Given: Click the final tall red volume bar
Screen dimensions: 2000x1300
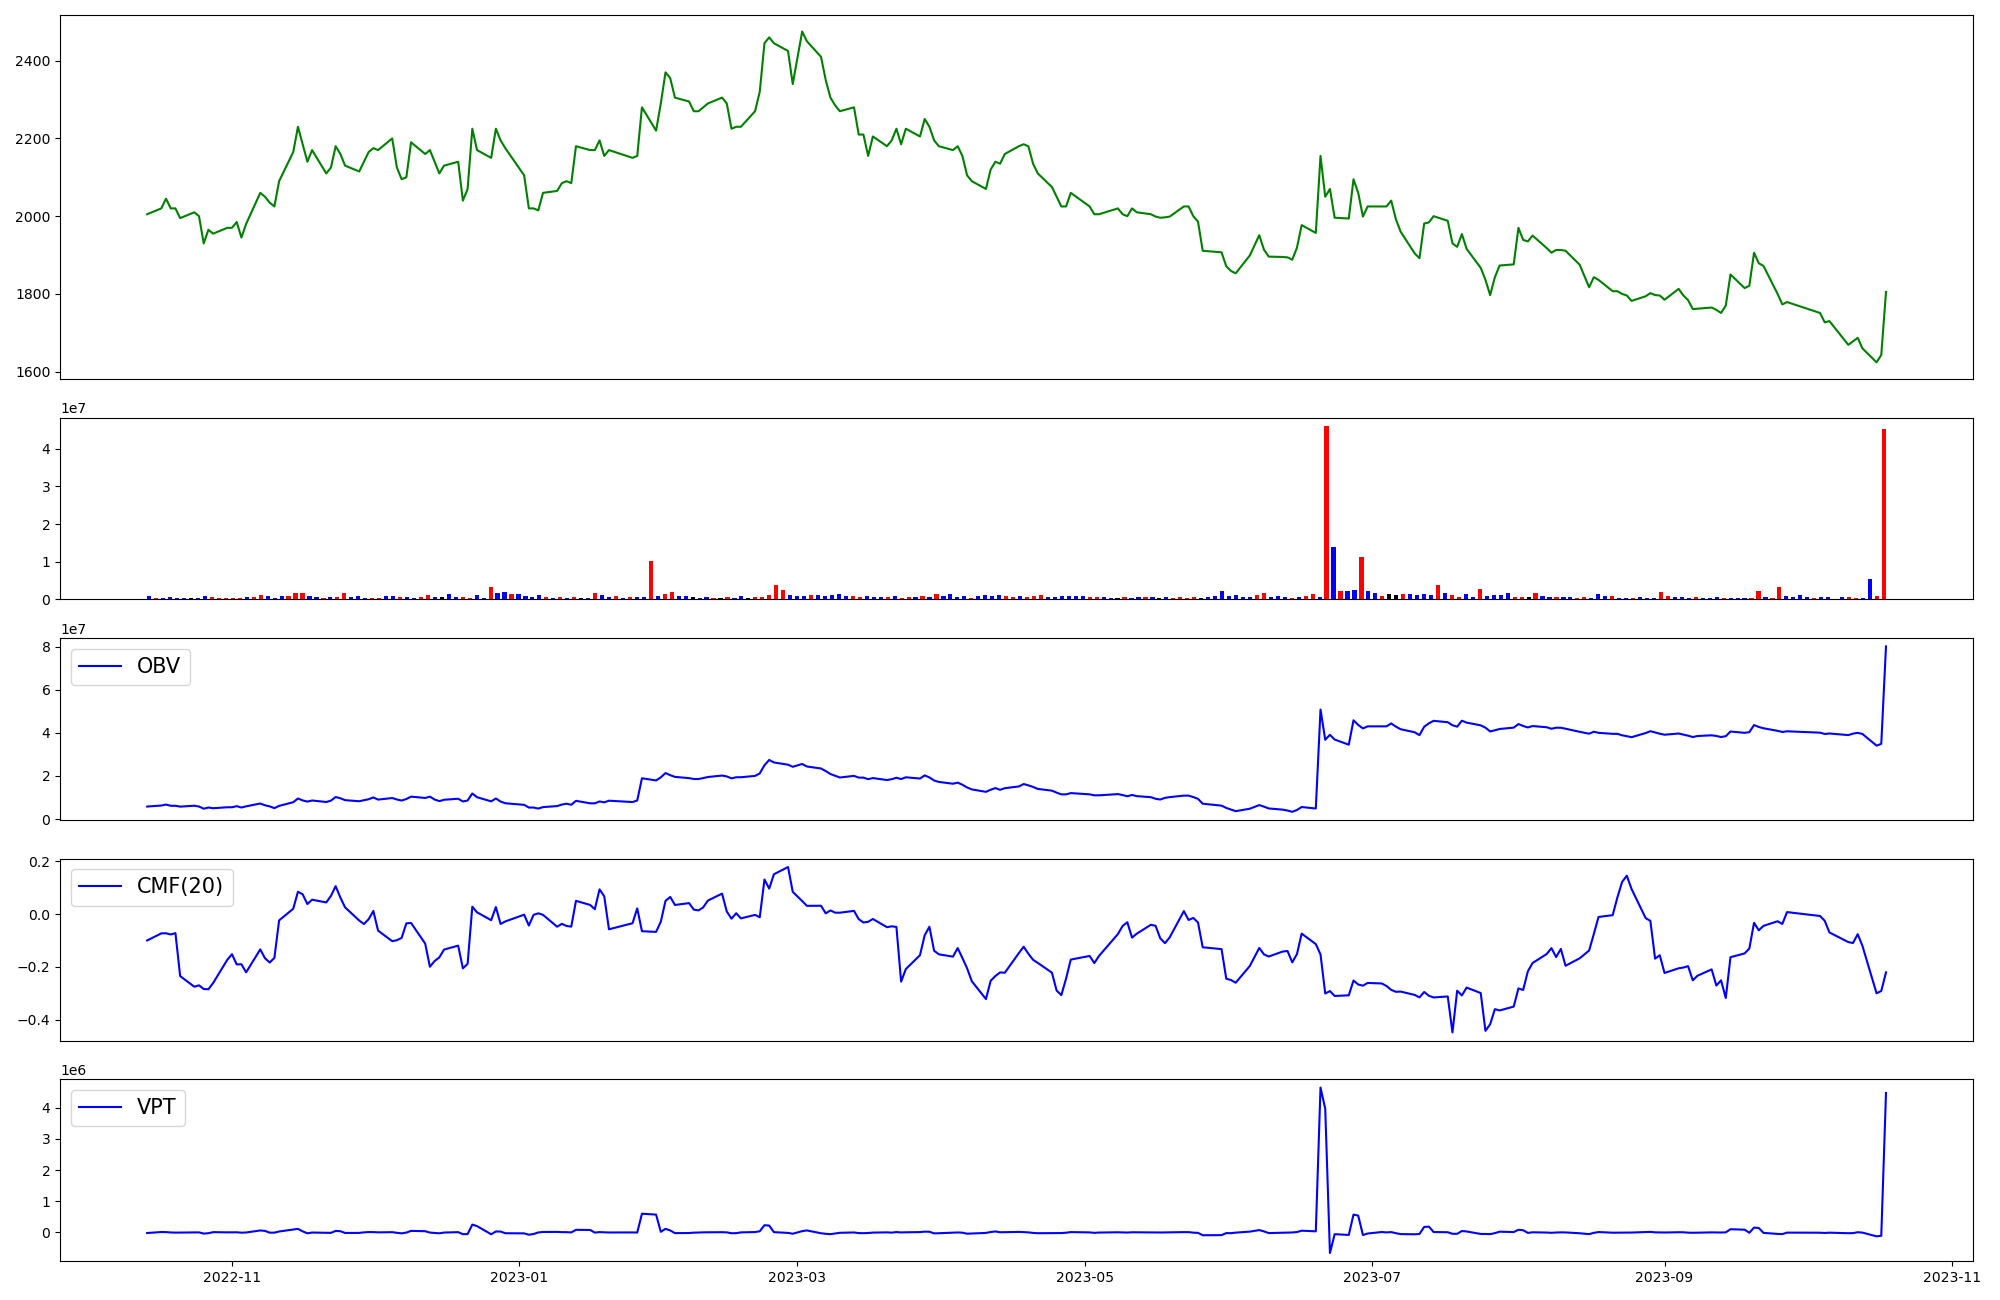Looking at the screenshot, I should pyautogui.click(x=1884, y=514).
